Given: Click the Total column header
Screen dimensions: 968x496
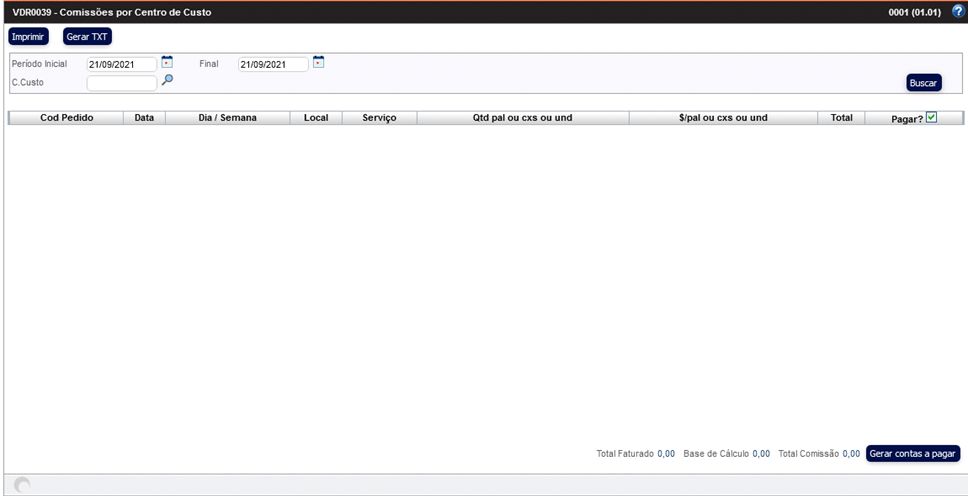Looking at the screenshot, I should (x=841, y=118).
